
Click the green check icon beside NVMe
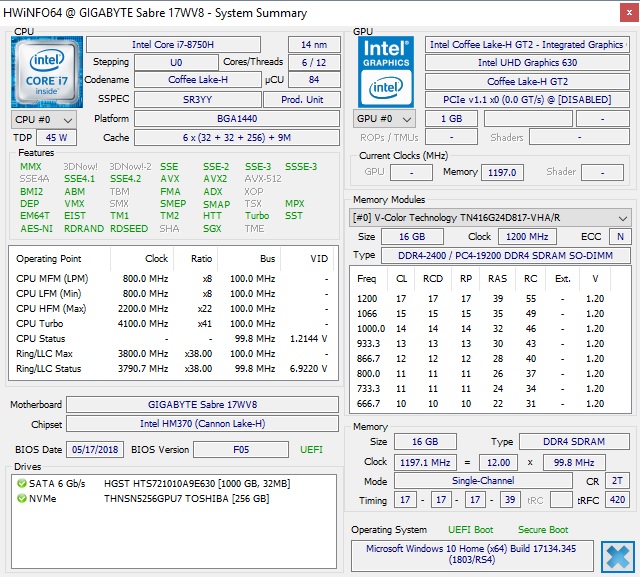(22, 498)
